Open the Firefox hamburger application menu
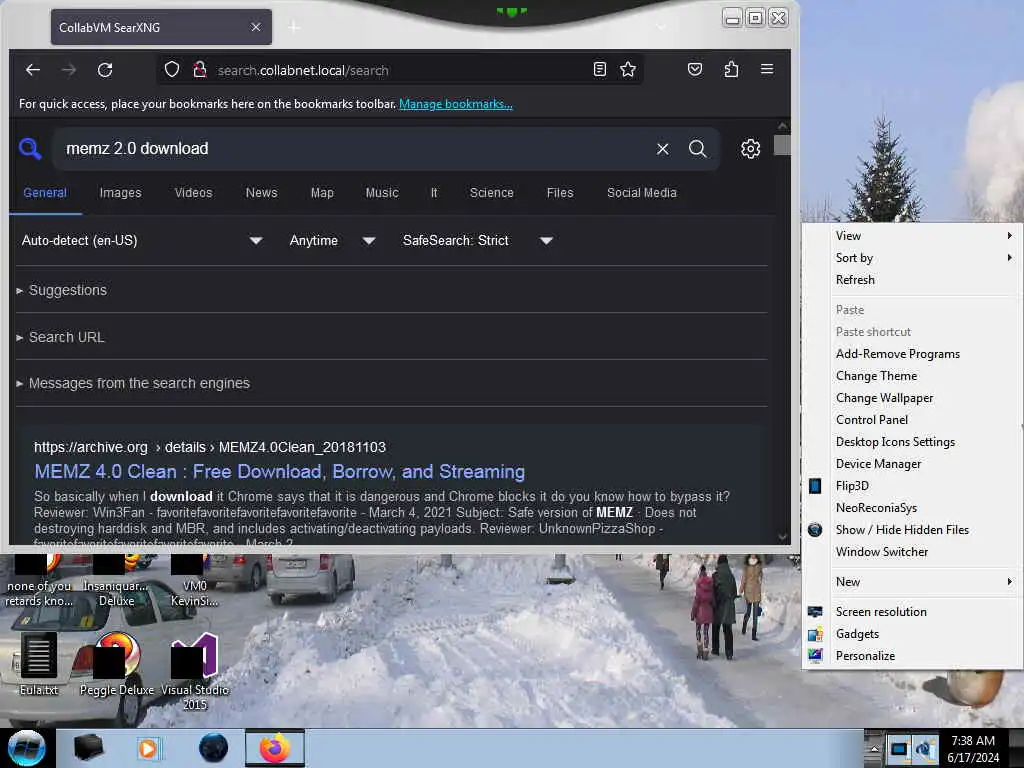The image size is (1024, 768). click(767, 69)
